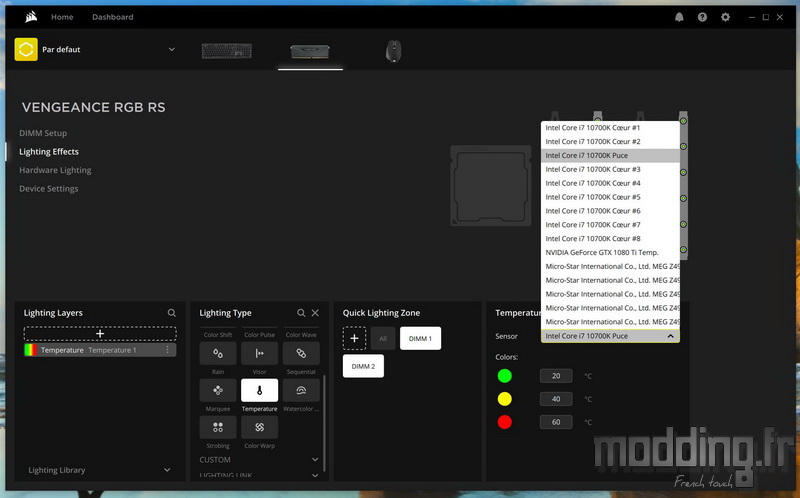Pick the yellow temperature color swatch
The height and width of the screenshot is (498, 800).
505,399
